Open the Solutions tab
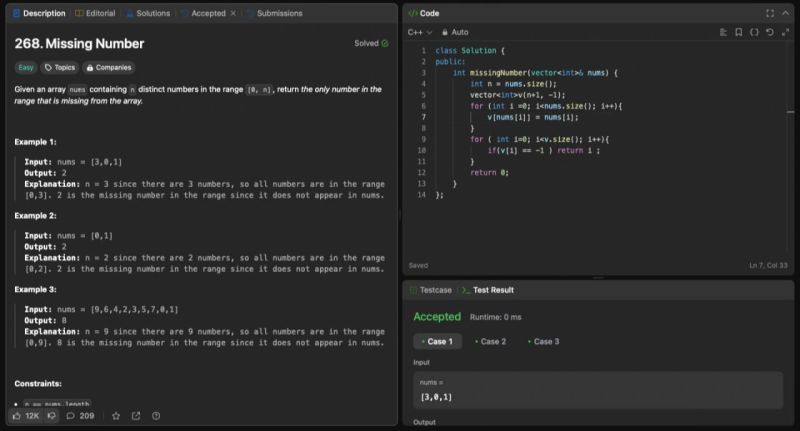This screenshot has height=431, width=800. coord(148,13)
